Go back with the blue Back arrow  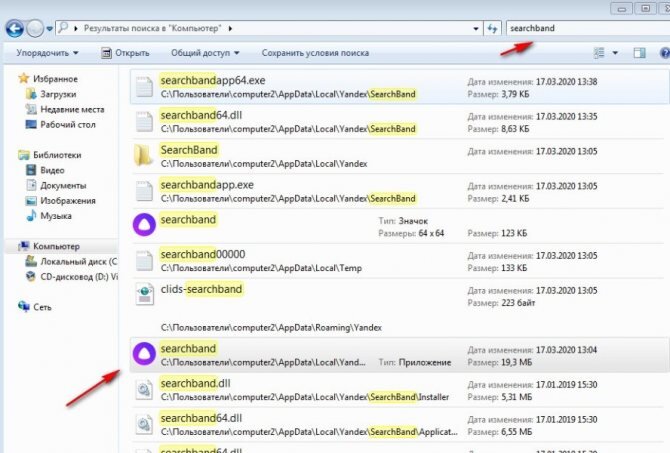click(14, 29)
